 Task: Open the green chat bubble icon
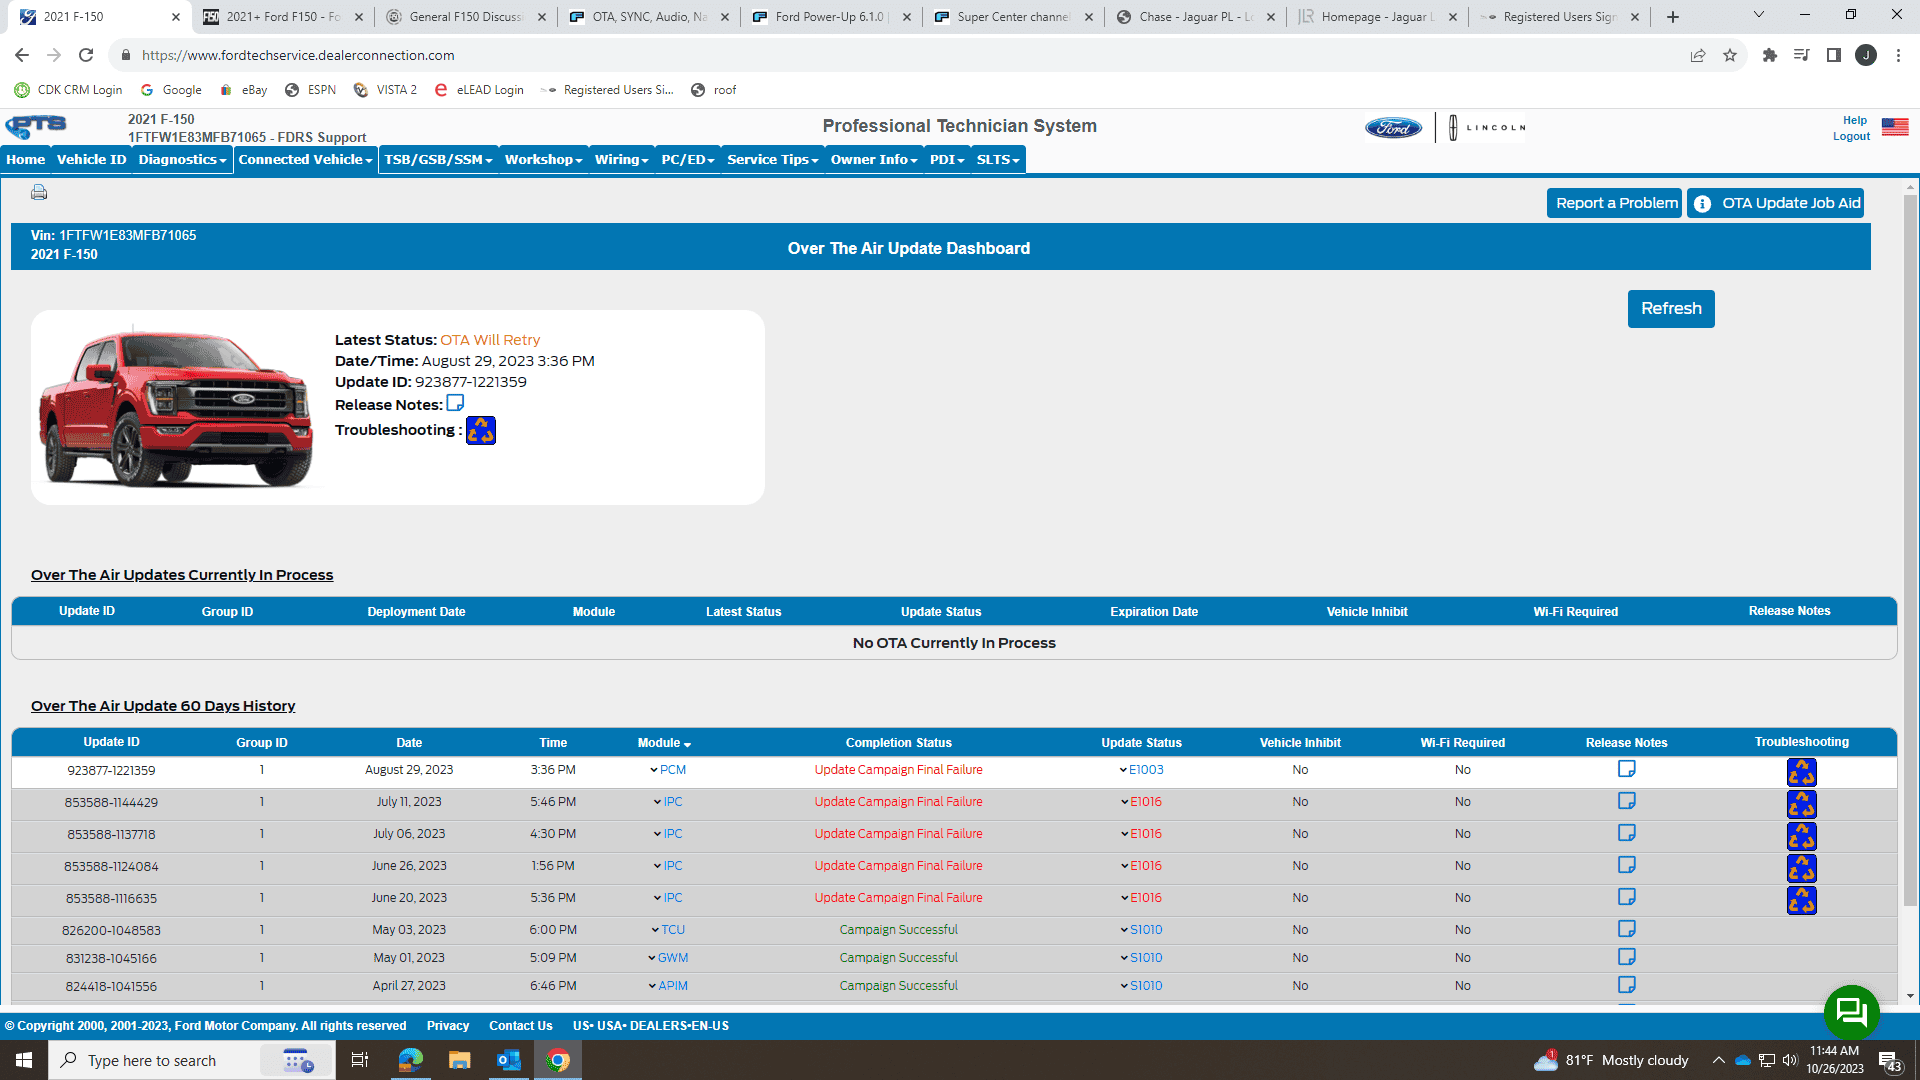(1851, 1012)
